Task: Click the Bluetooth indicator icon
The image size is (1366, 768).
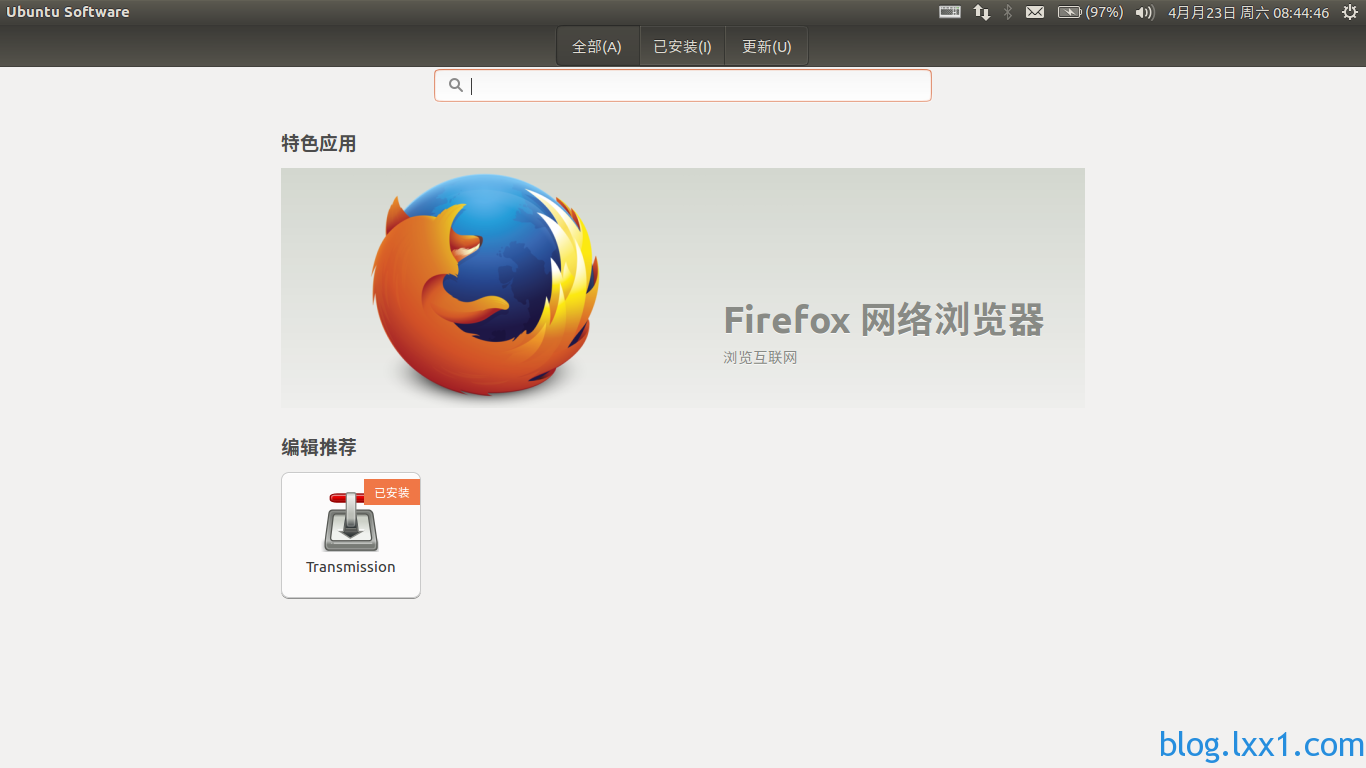Action: click(1008, 12)
